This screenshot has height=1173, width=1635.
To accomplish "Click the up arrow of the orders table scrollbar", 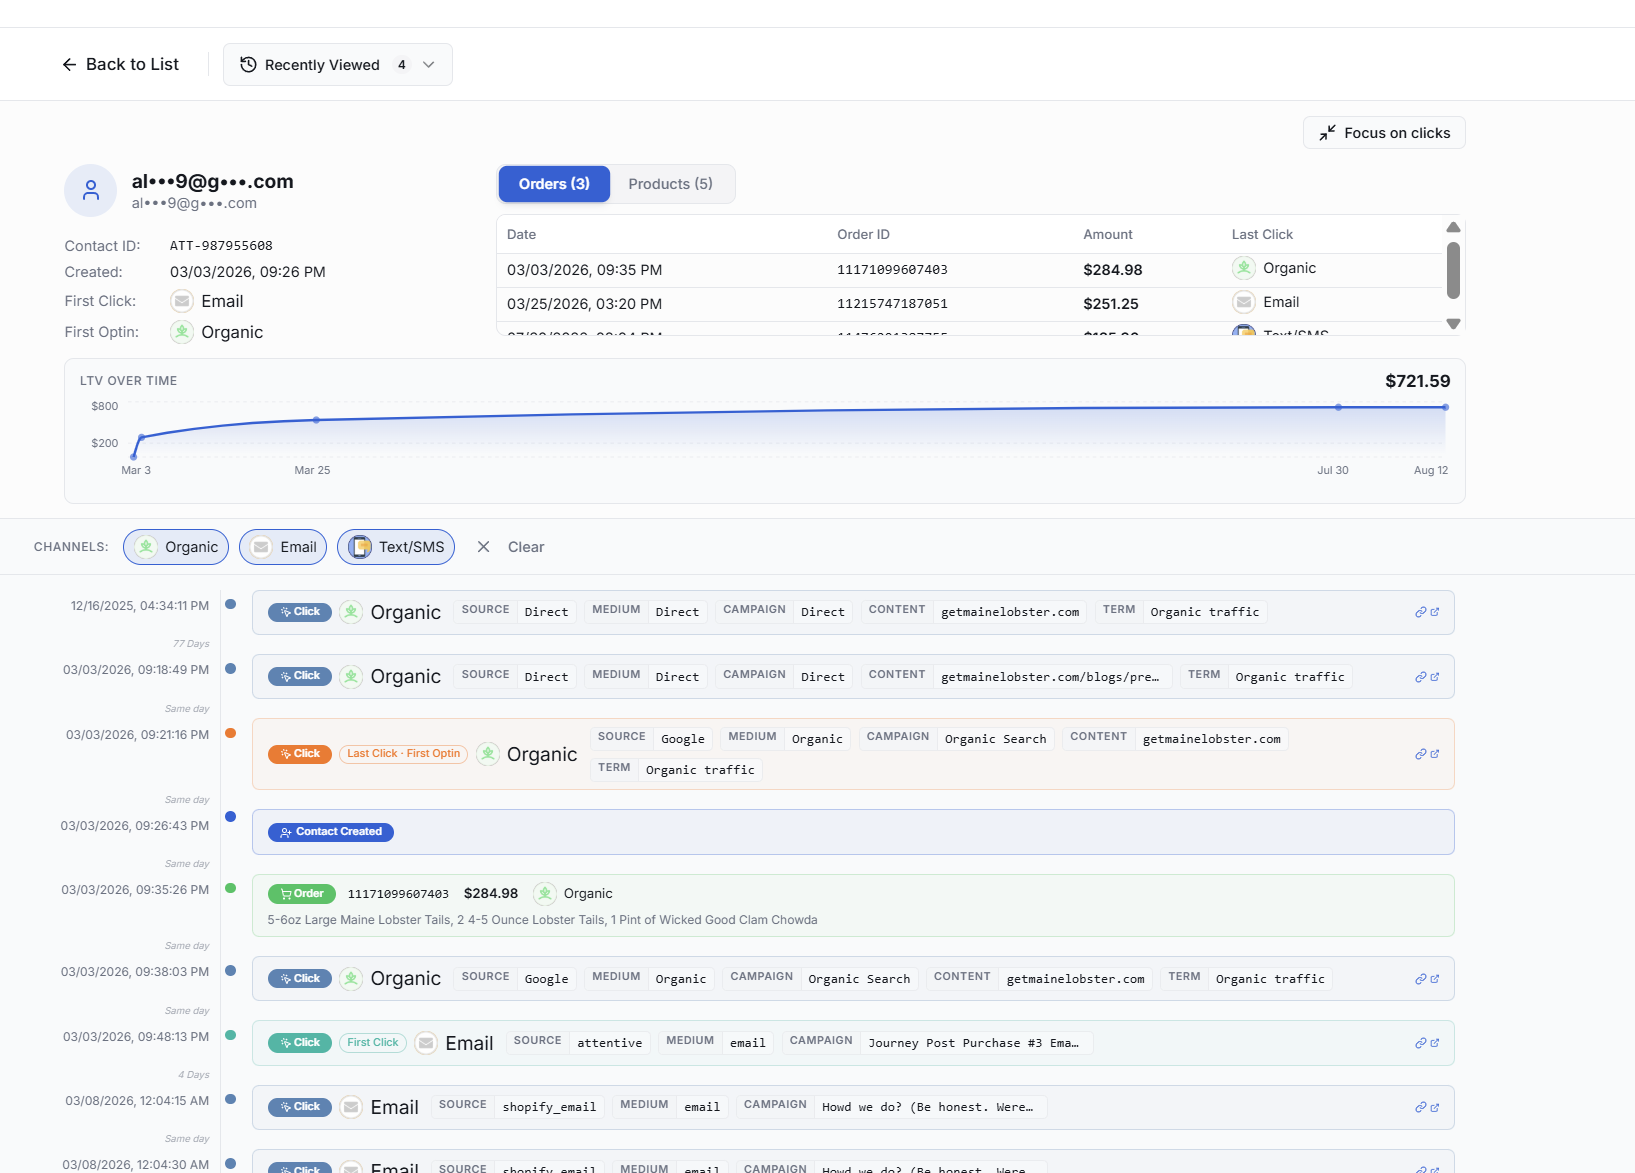I will click(1453, 227).
